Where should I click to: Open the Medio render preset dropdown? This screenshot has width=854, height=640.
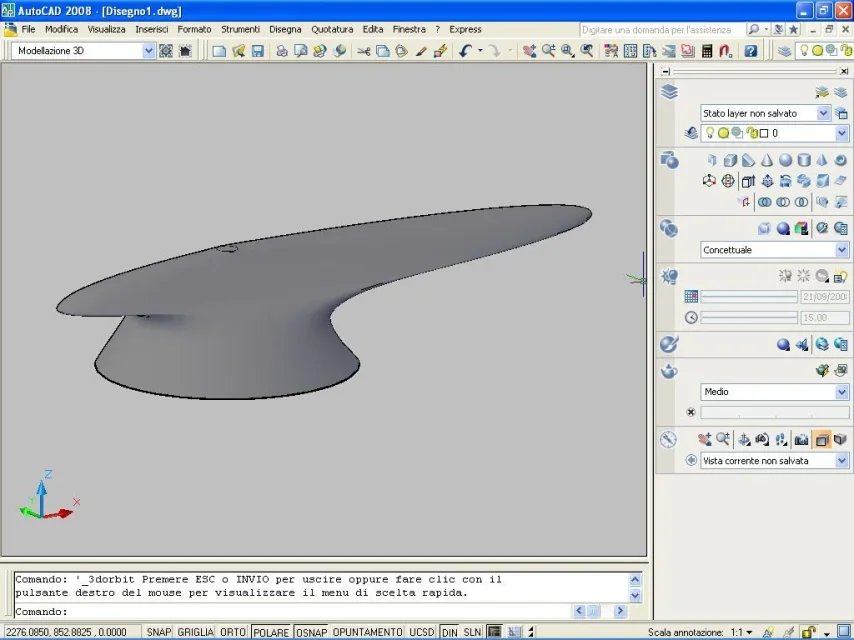[841, 392]
